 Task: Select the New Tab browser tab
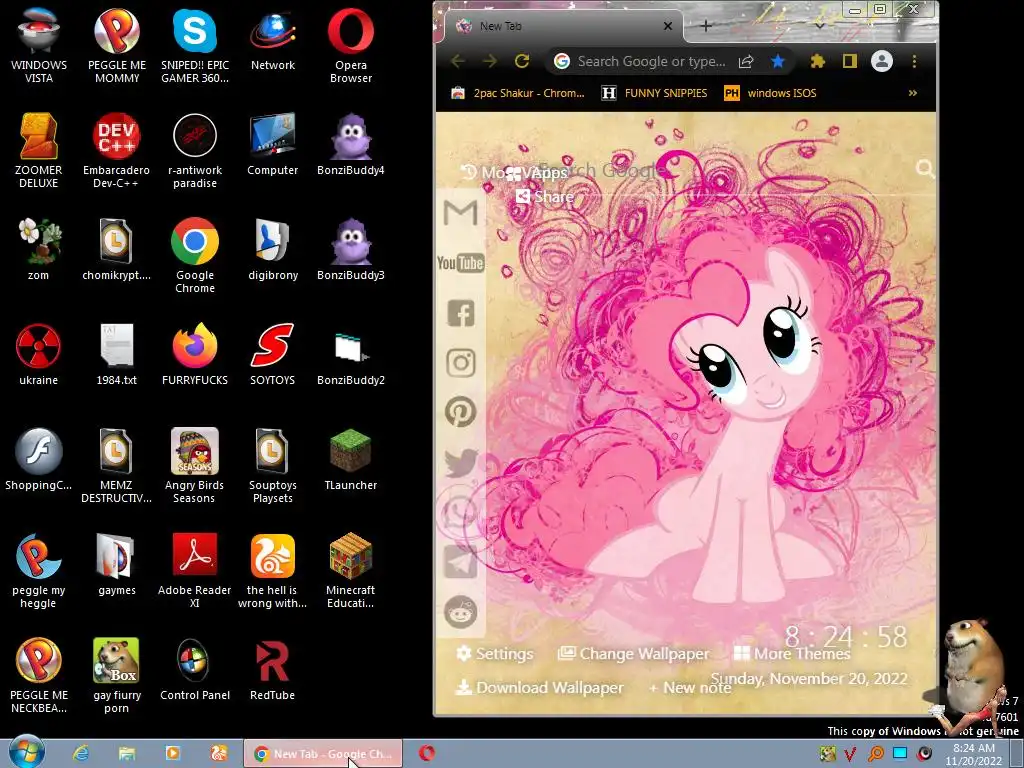tap(558, 26)
